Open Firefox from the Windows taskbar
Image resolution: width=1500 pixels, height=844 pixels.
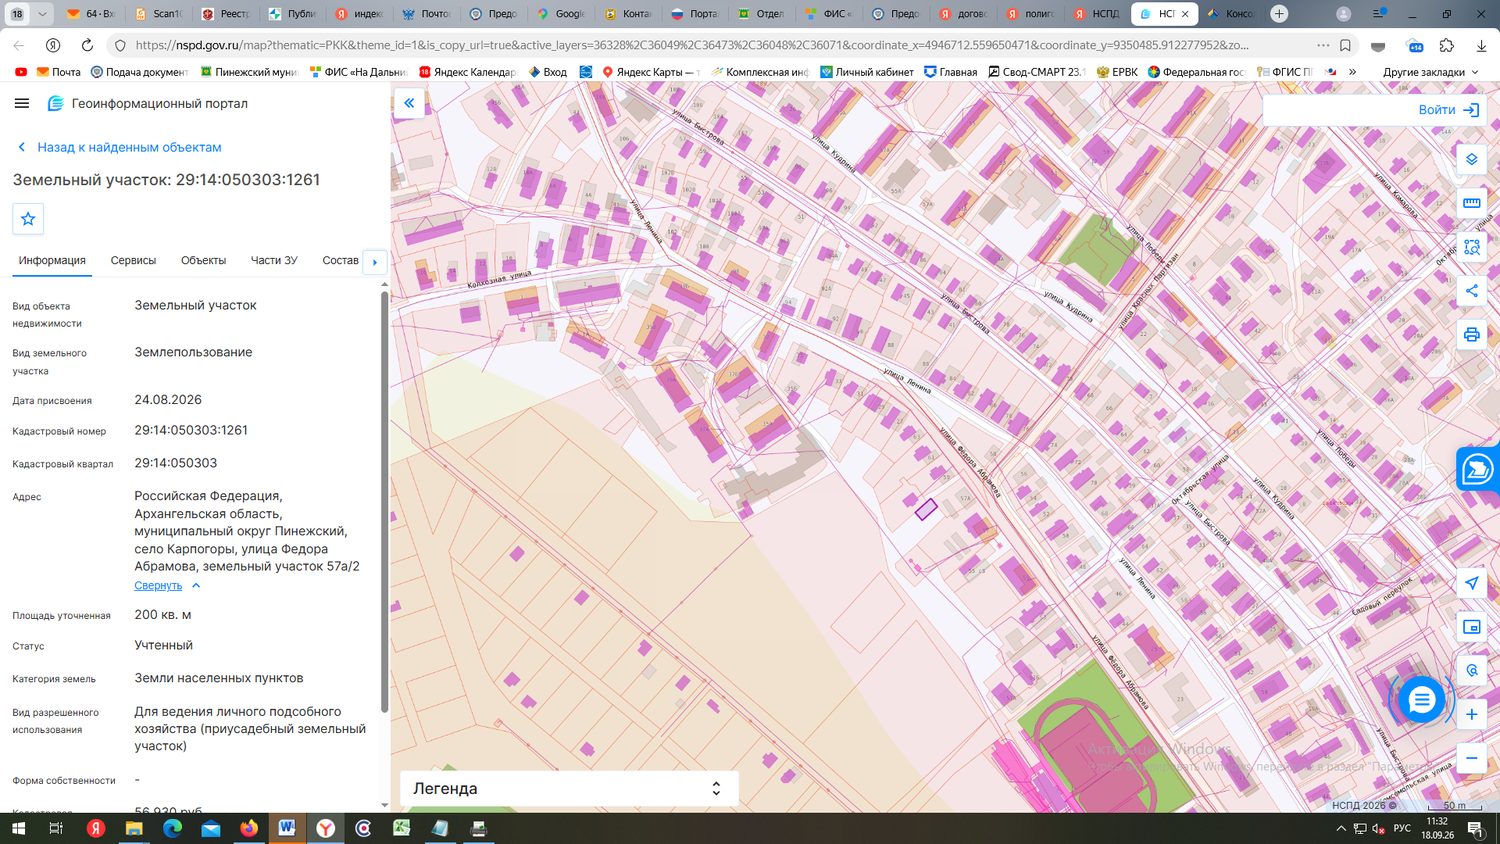click(249, 828)
